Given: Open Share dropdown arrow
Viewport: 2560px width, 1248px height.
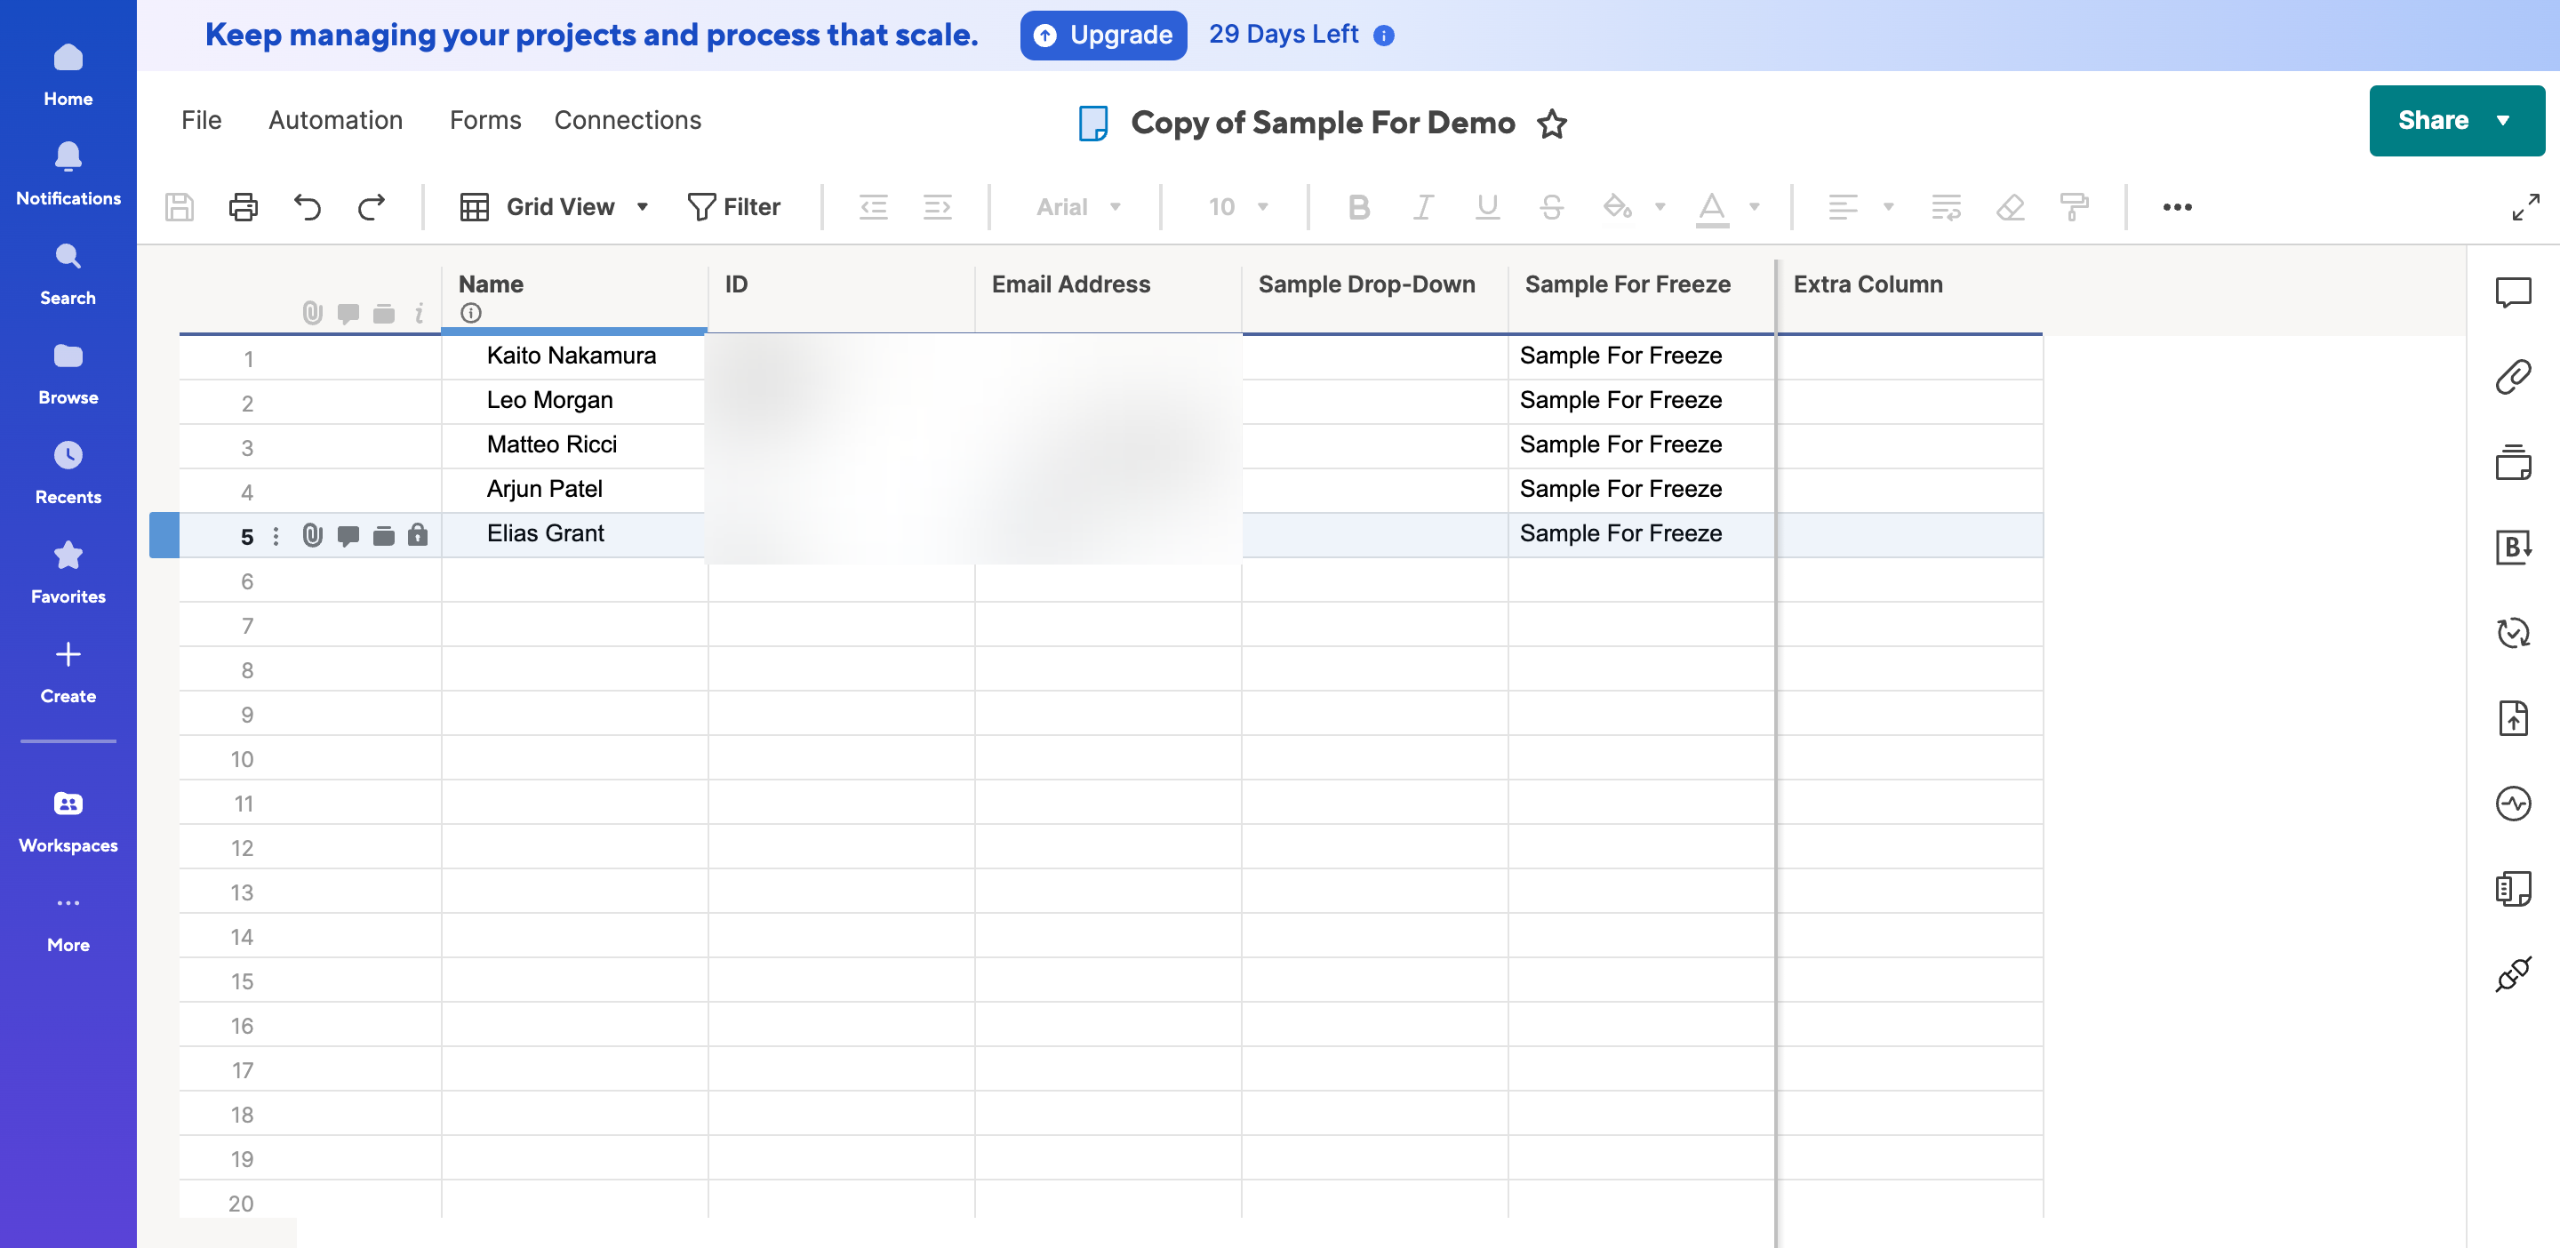Looking at the screenshot, I should pos(2503,120).
